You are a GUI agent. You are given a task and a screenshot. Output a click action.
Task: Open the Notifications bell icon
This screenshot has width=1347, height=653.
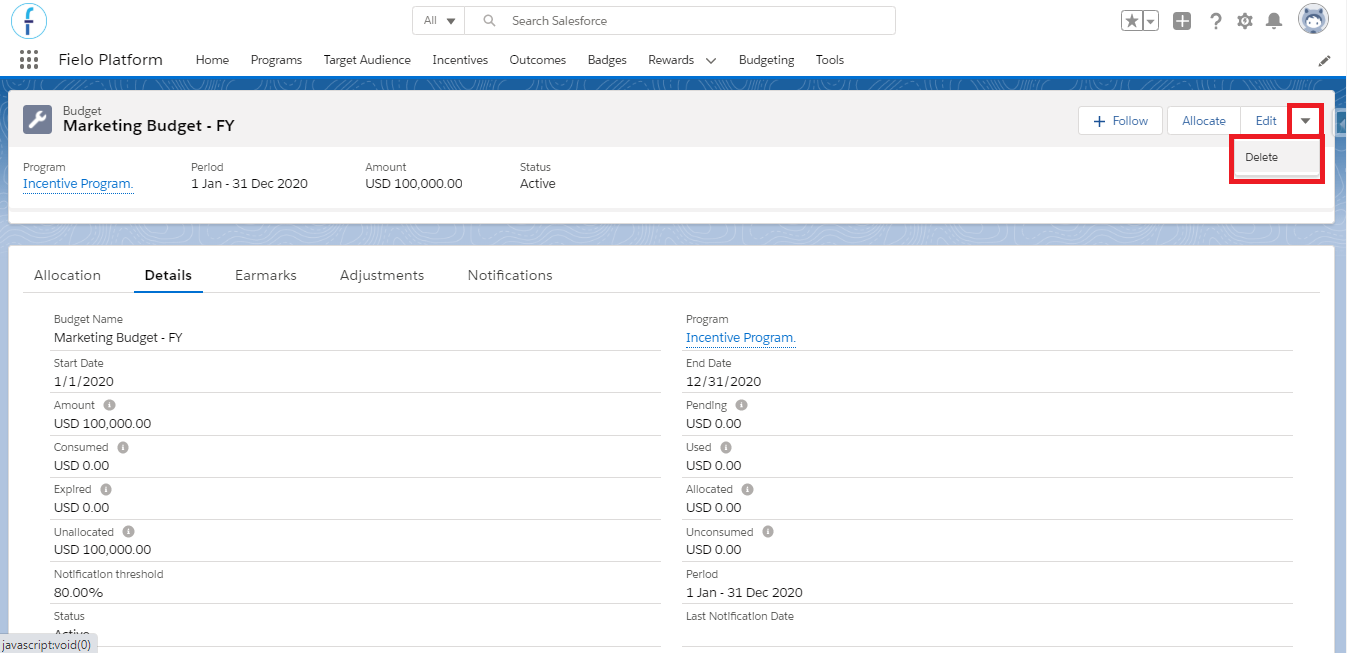[1274, 21]
